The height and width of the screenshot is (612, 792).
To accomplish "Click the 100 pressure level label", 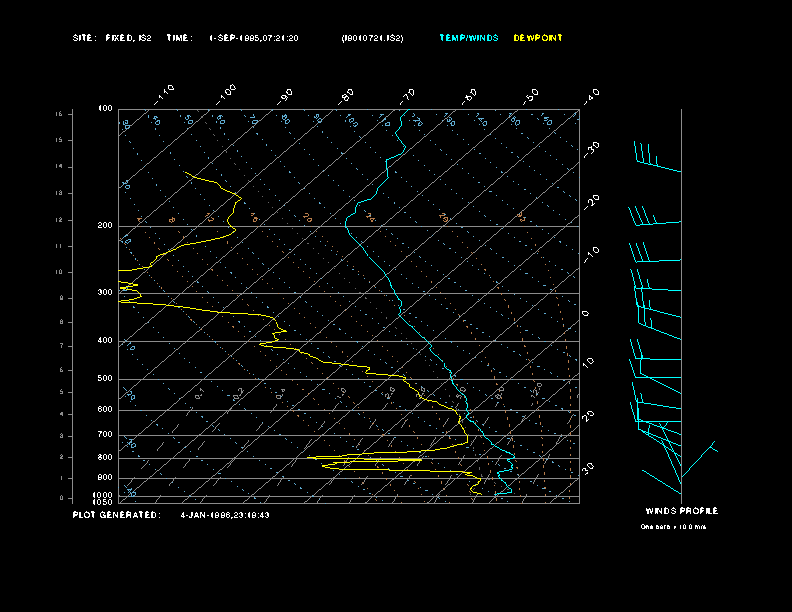I will click(x=105, y=109).
